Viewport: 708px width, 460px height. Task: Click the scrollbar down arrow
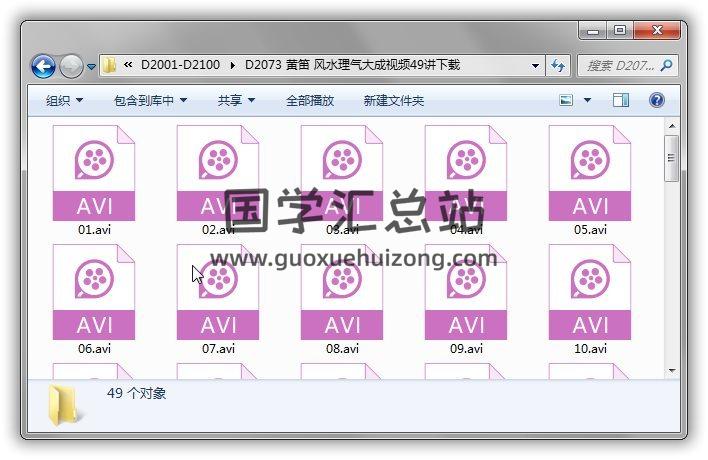[x=672, y=371]
